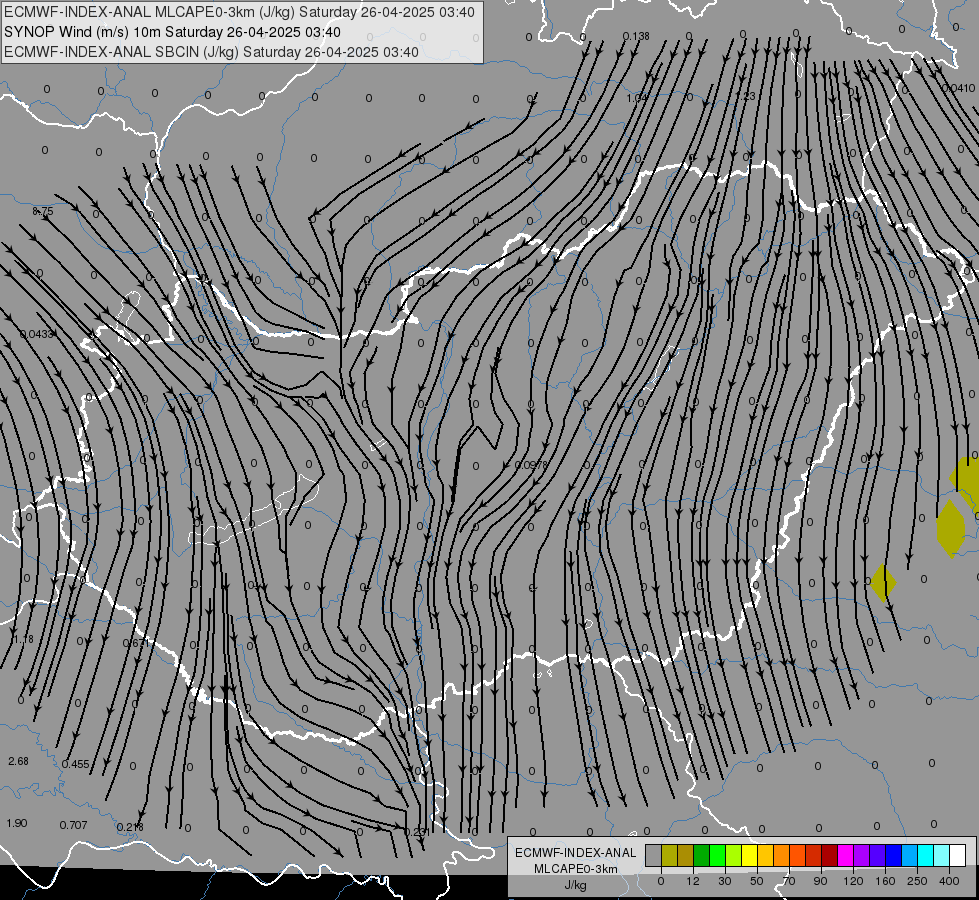Select the pure blue legend swatch
This screenshot has height=900, width=979.
894,855
